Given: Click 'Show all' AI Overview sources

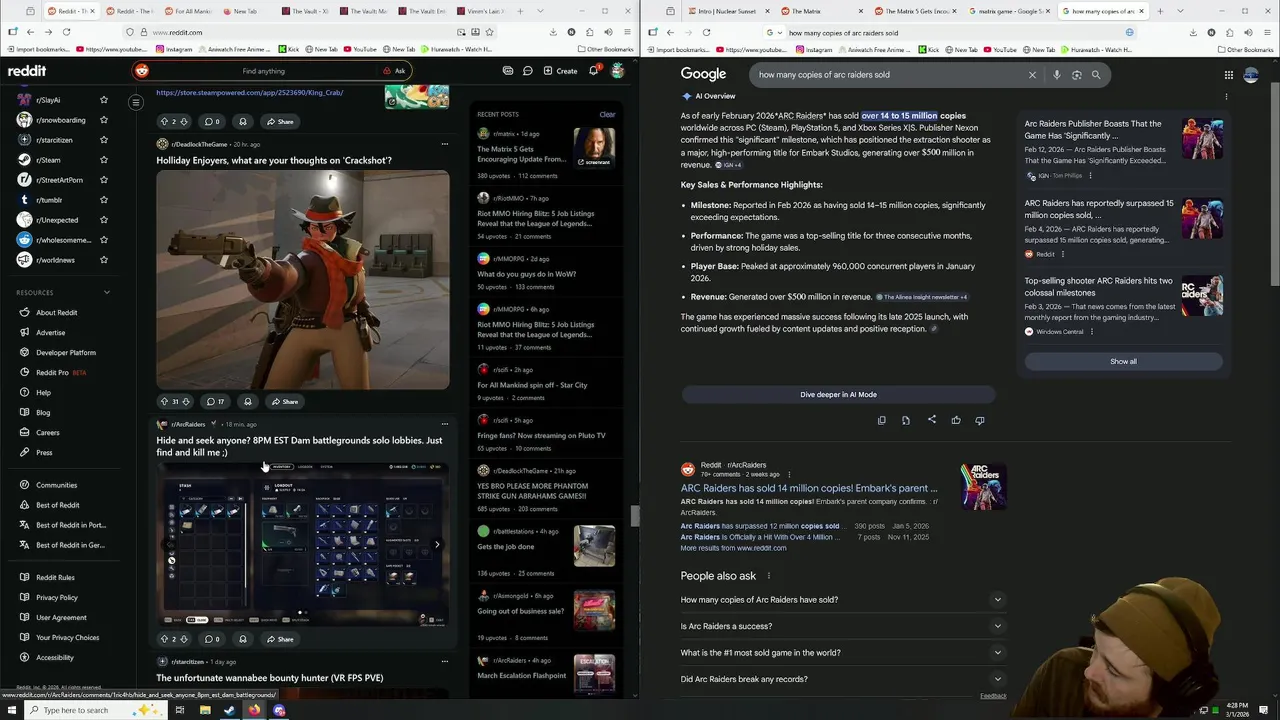Looking at the screenshot, I should [x=1123, y=362].
